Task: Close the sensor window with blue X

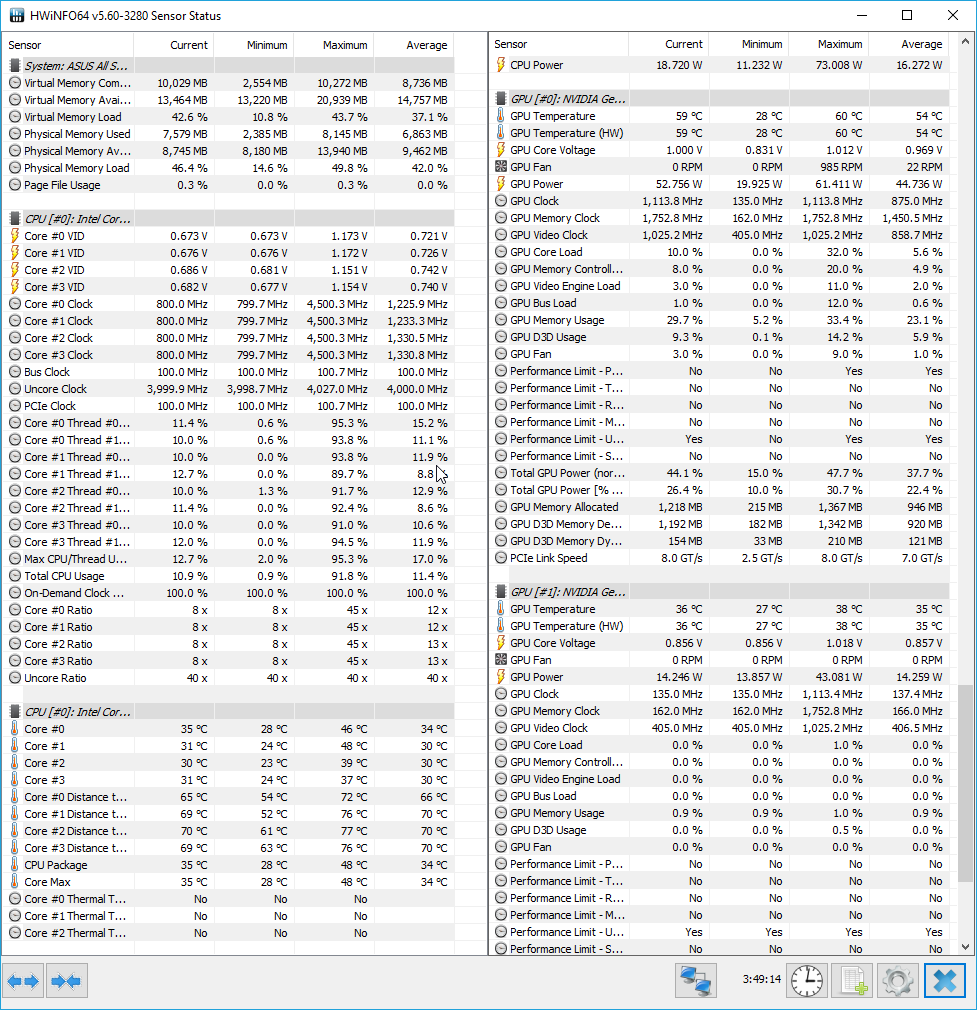Action: (x=944, y=981)
